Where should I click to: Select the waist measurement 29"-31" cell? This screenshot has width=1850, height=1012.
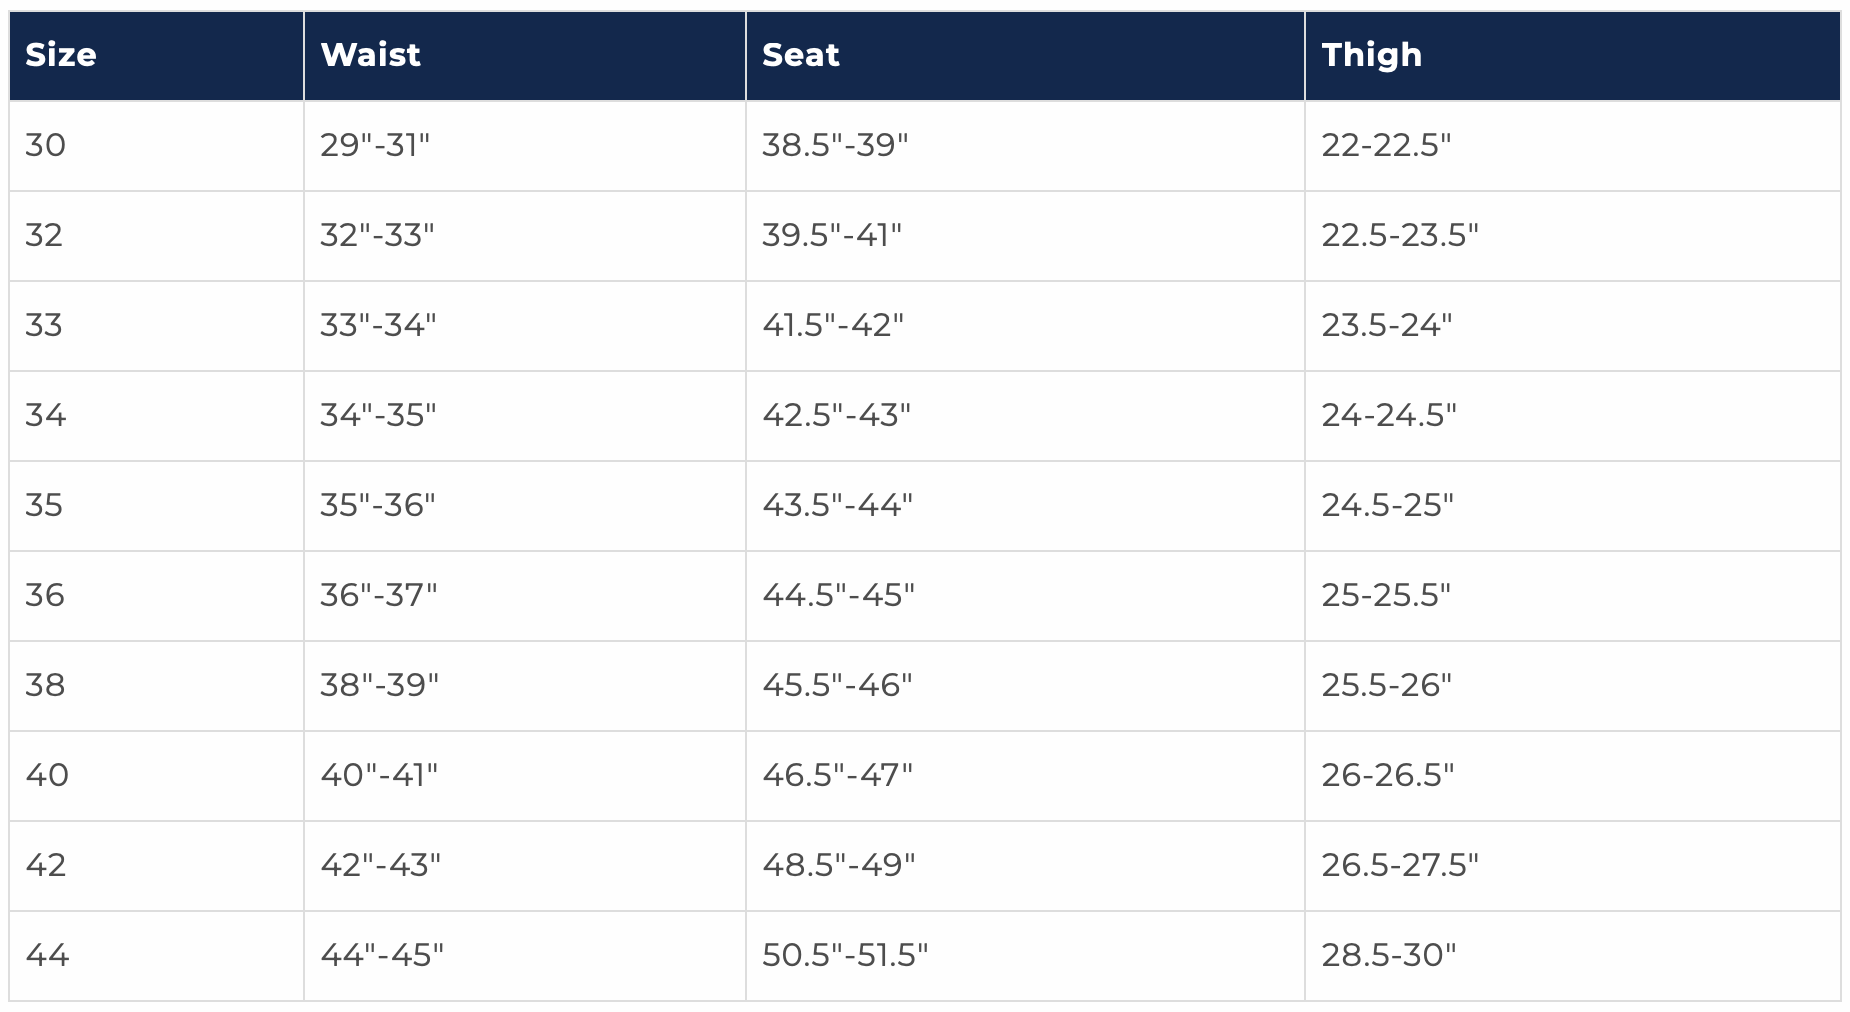tap(375, 146)
